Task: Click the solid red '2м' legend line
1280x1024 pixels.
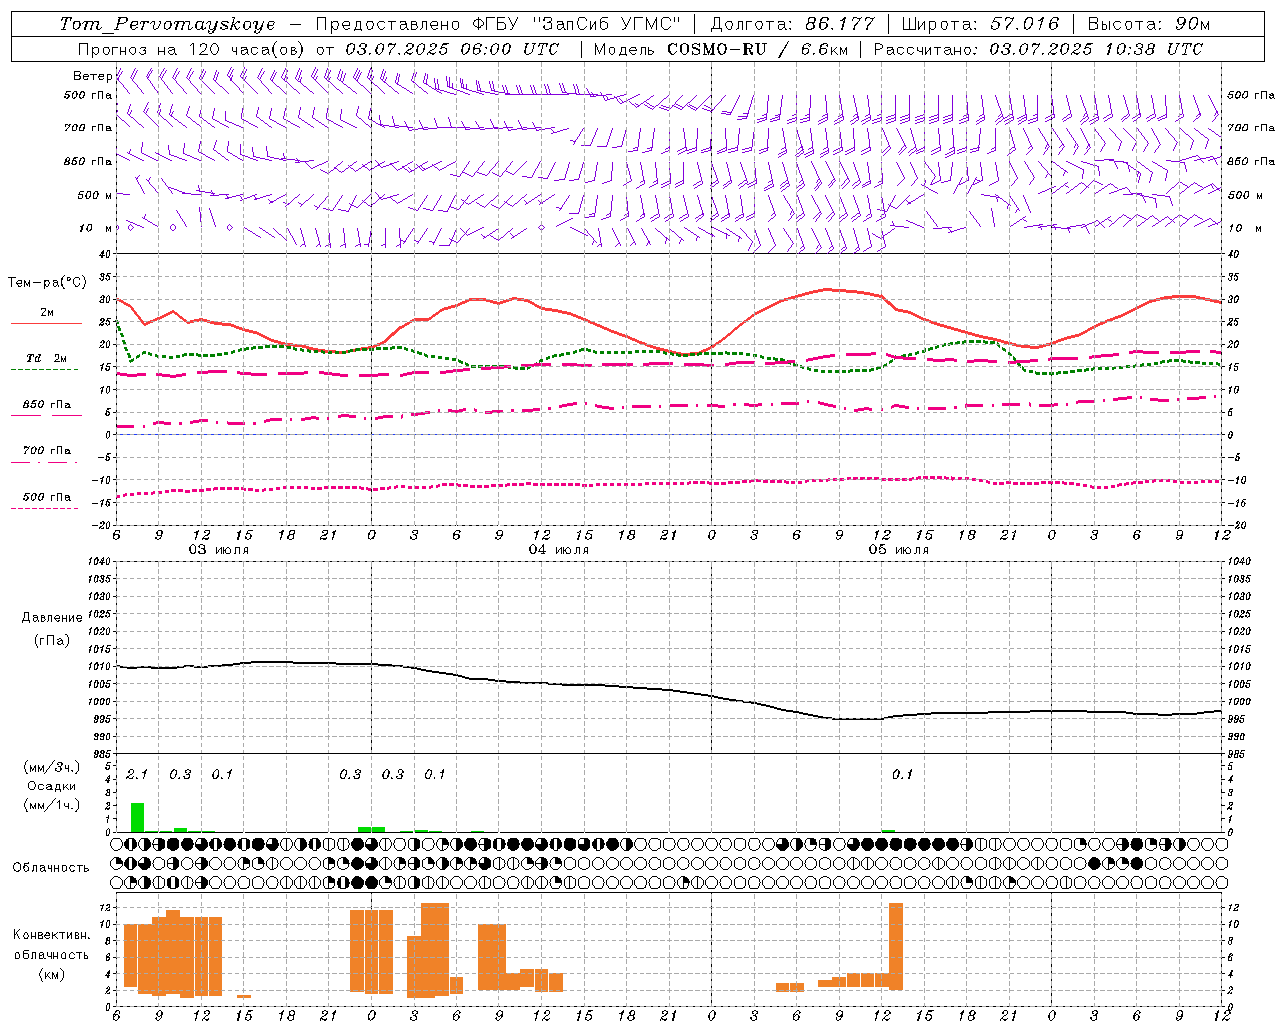Action: click(46, 323)
